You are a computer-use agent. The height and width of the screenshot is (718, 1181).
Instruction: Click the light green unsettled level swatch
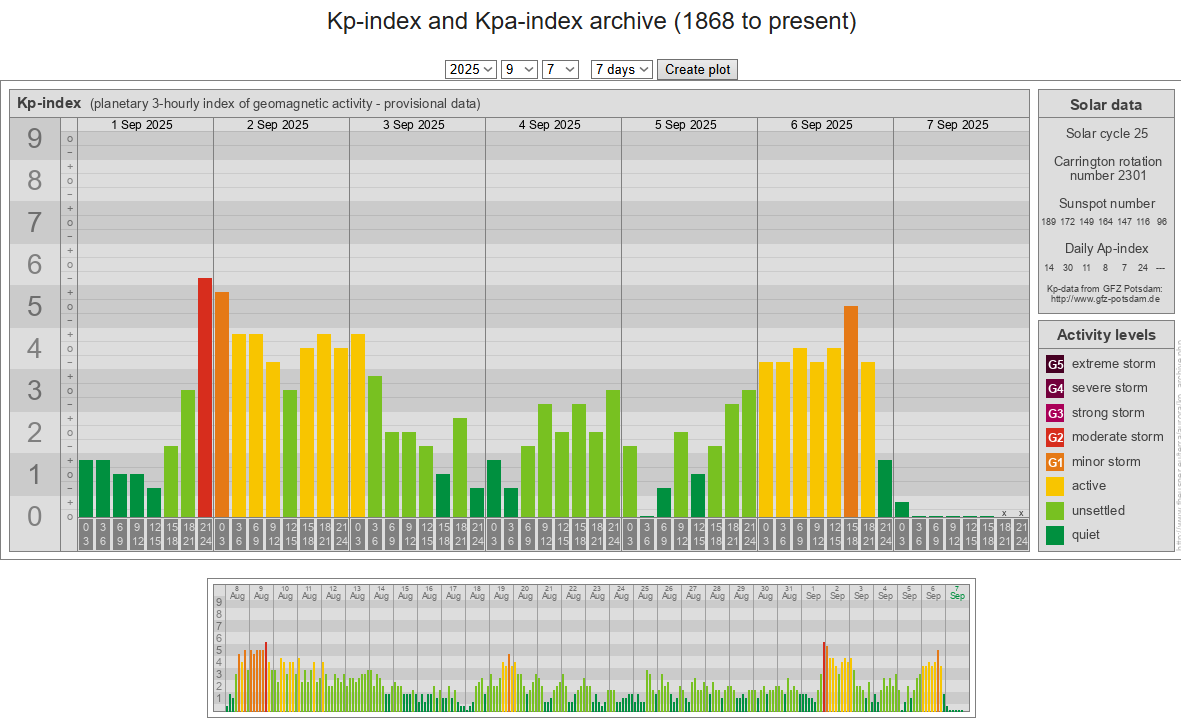[x=1055, y=511]
